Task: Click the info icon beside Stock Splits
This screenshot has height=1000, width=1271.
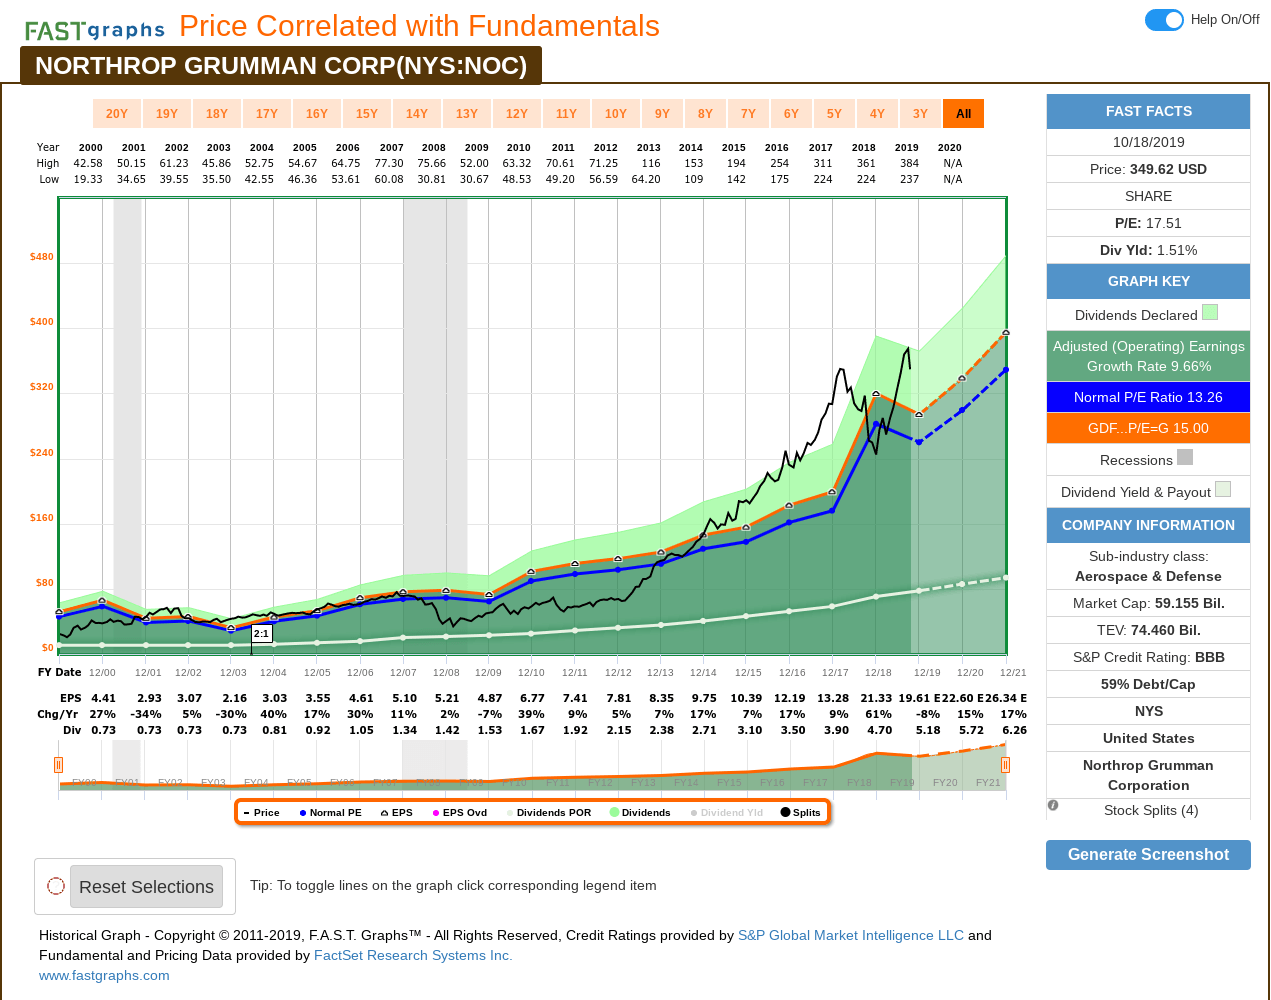Action: click(1053, 805)
